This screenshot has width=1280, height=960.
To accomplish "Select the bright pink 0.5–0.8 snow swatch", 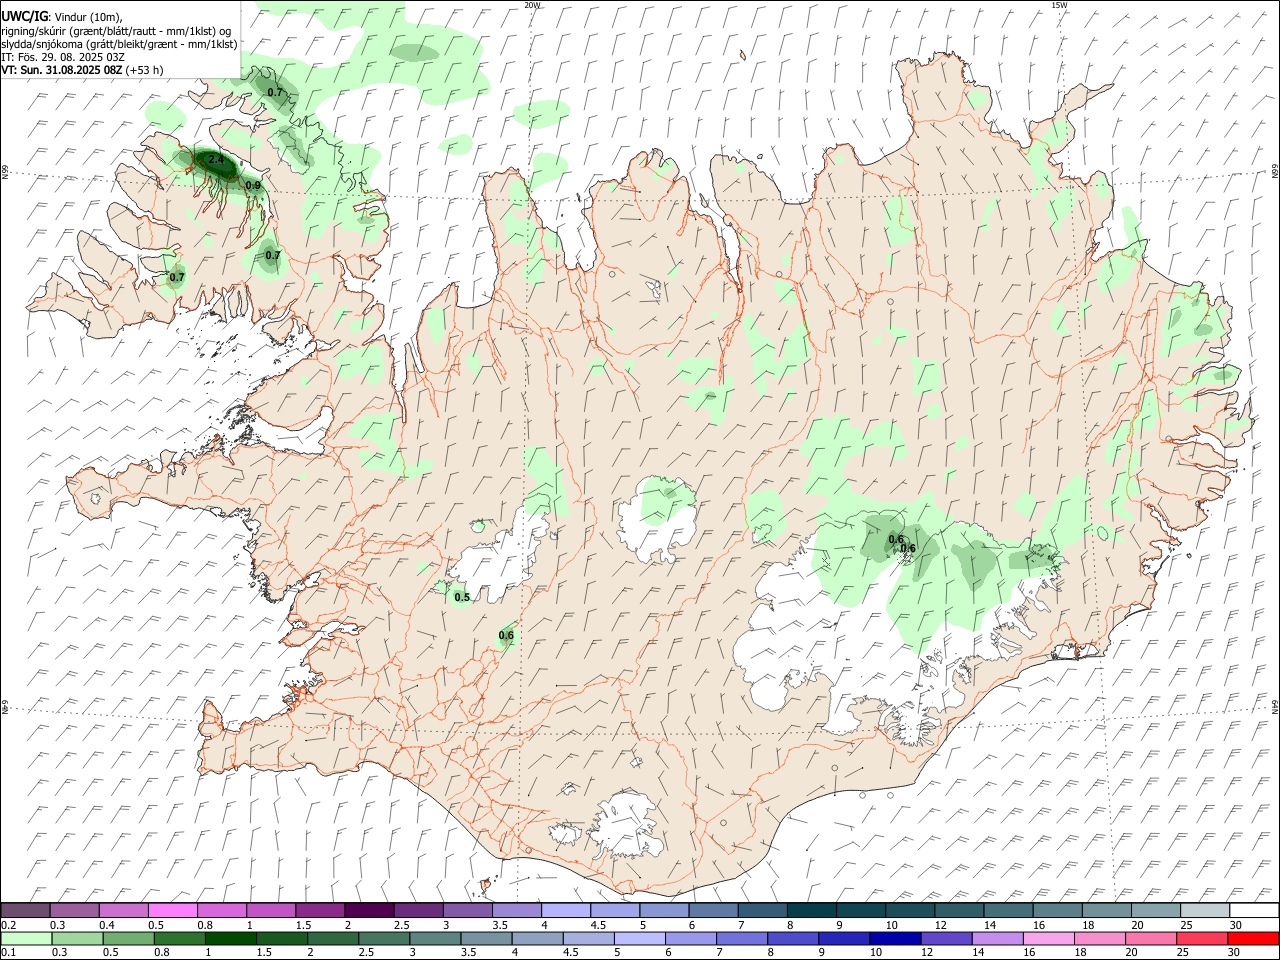I will 172,910.
